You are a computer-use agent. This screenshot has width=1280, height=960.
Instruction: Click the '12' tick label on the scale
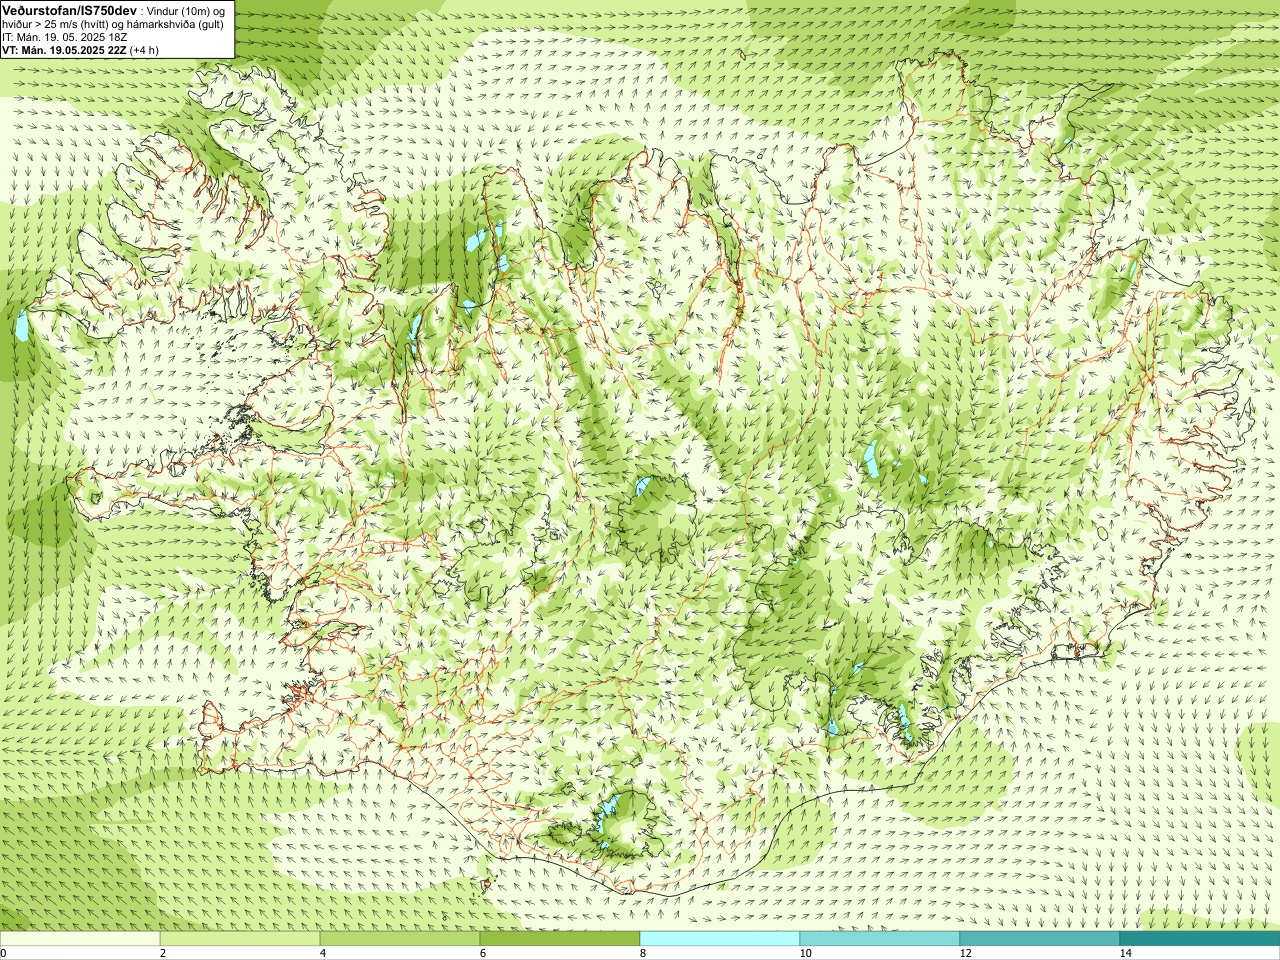click(965, 953)
